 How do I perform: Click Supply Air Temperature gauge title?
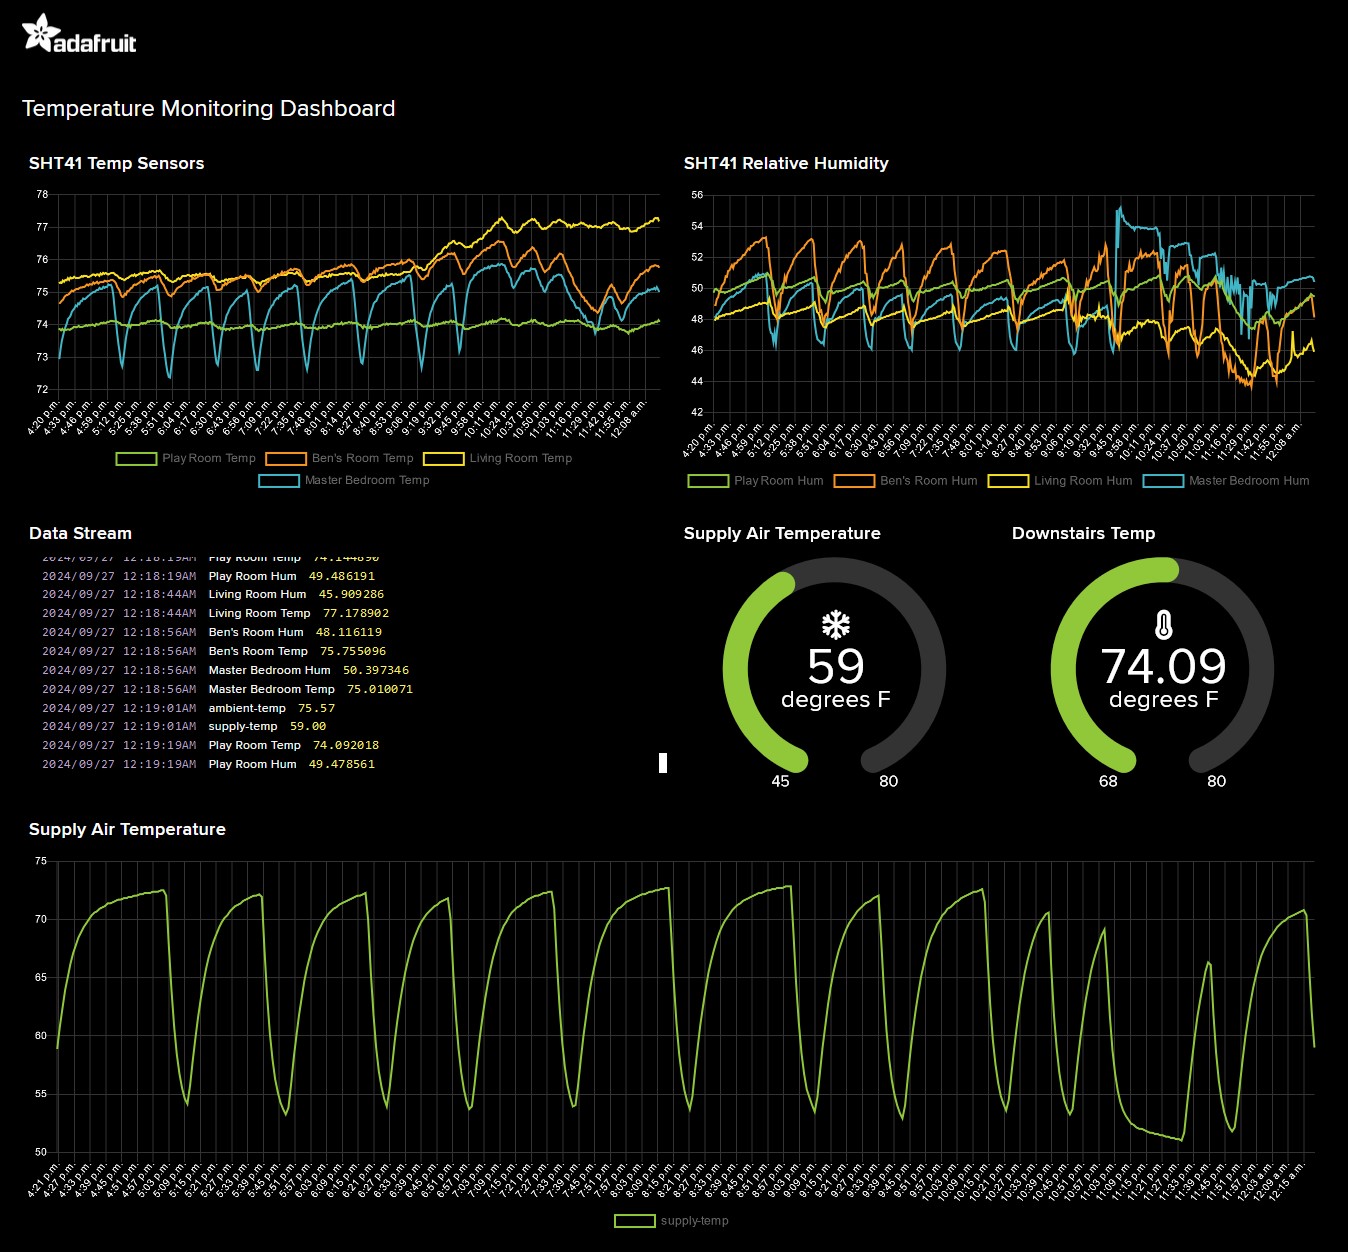point(782,533)
